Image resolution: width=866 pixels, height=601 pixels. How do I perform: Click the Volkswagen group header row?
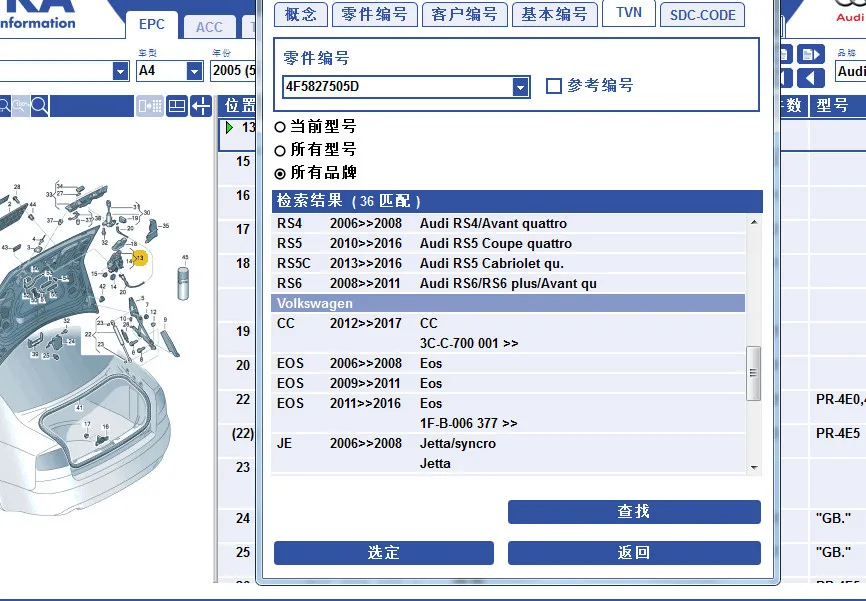click(508, 303)
